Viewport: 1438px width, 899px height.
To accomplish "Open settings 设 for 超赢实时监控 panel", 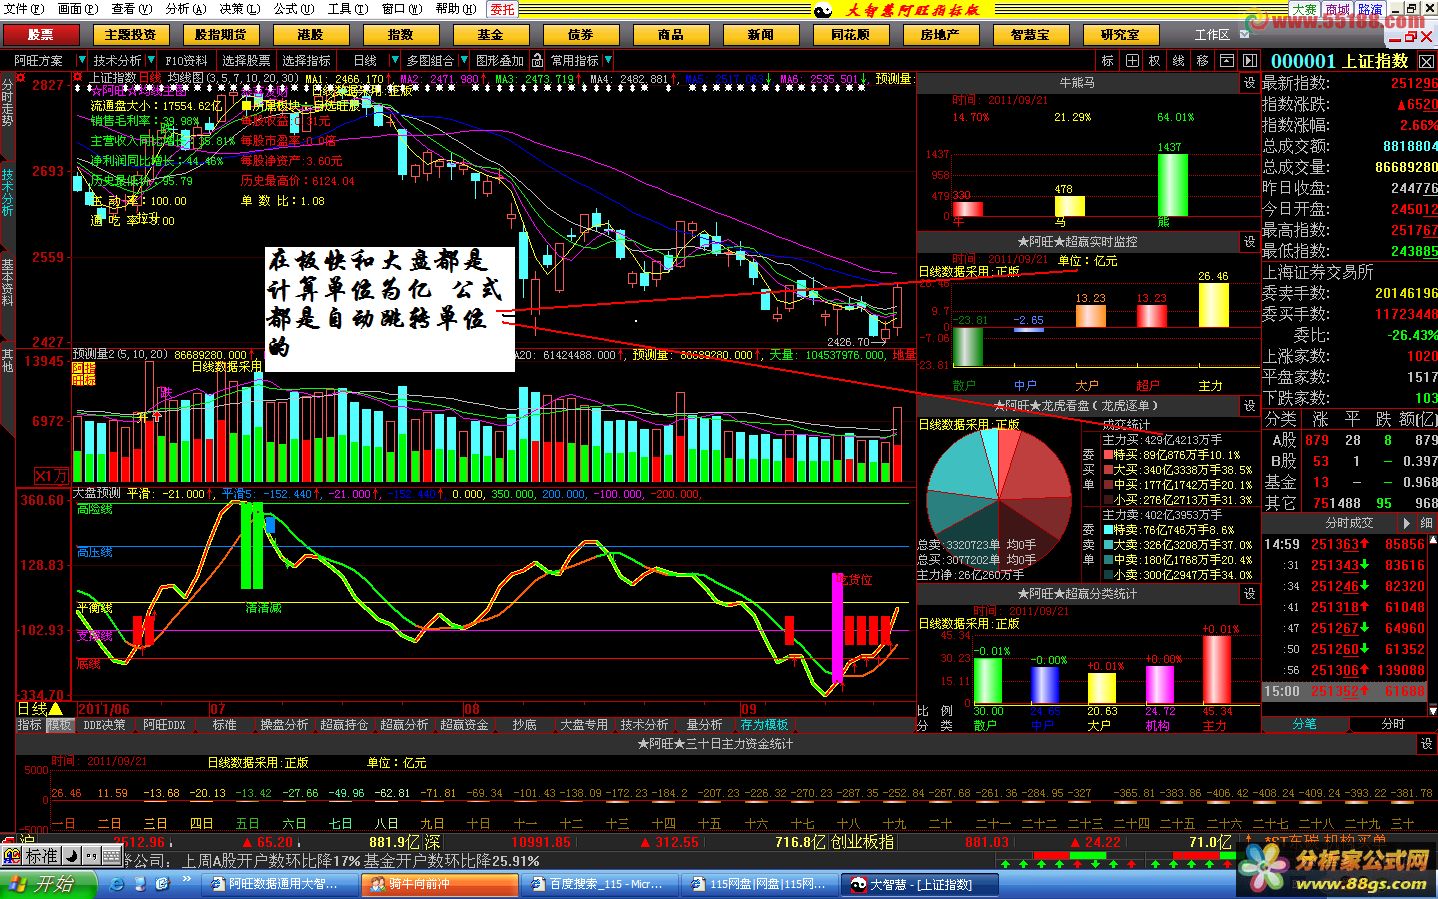I will (x=1250, y=242).
